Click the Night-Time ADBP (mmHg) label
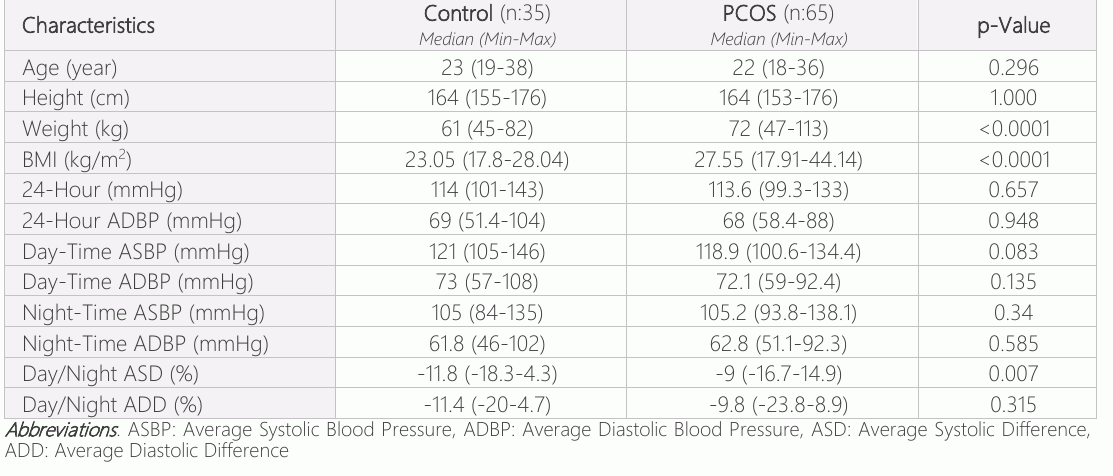 coord(146,344)
